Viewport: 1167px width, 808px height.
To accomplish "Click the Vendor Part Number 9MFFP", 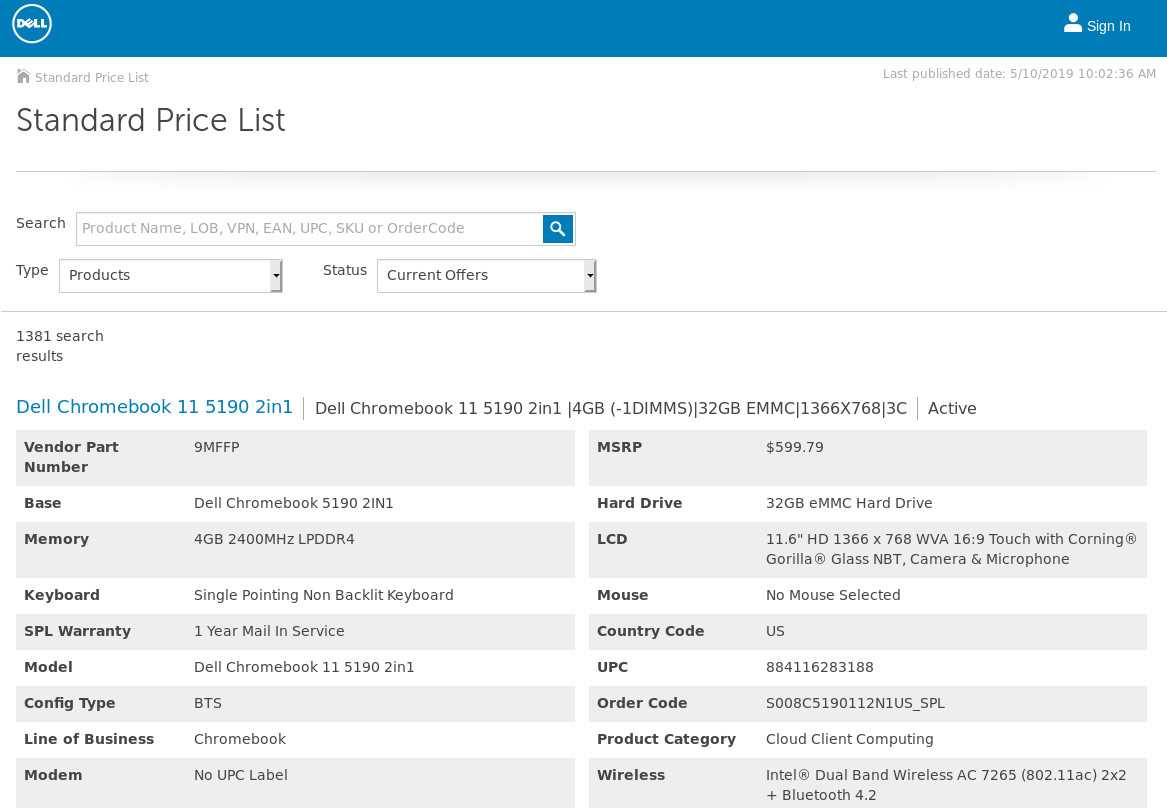I will pyautogui.click(x=217, y=447).
